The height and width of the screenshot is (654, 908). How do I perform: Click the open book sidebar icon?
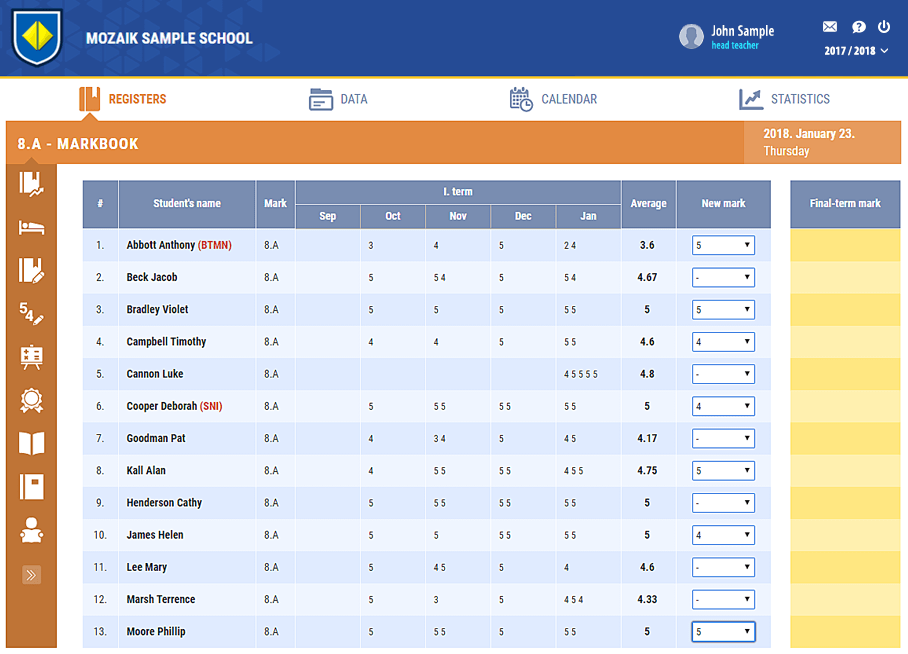(32, 443)
